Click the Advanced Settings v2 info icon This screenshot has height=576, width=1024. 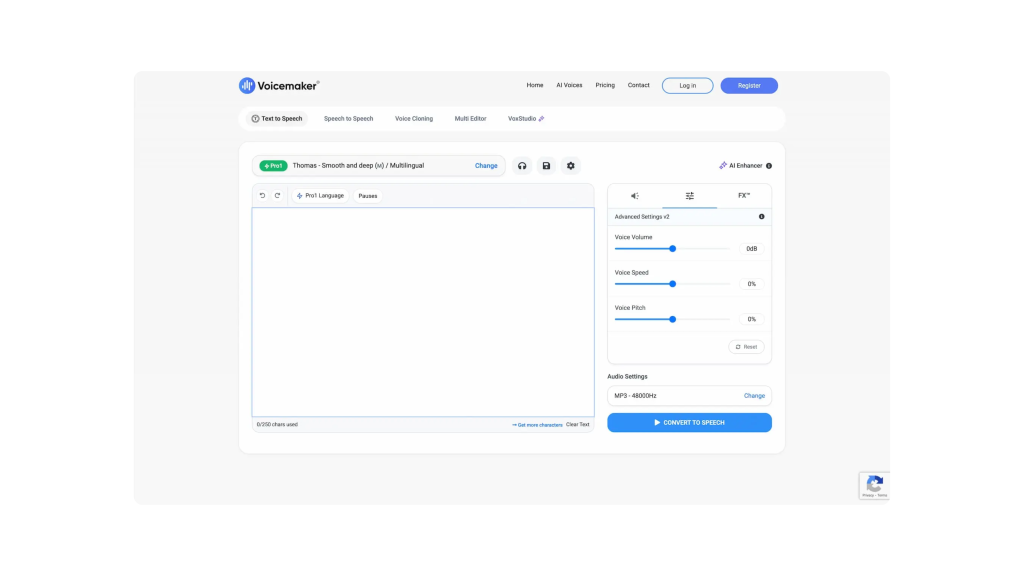pyautogui.click(x=762, y=216)
